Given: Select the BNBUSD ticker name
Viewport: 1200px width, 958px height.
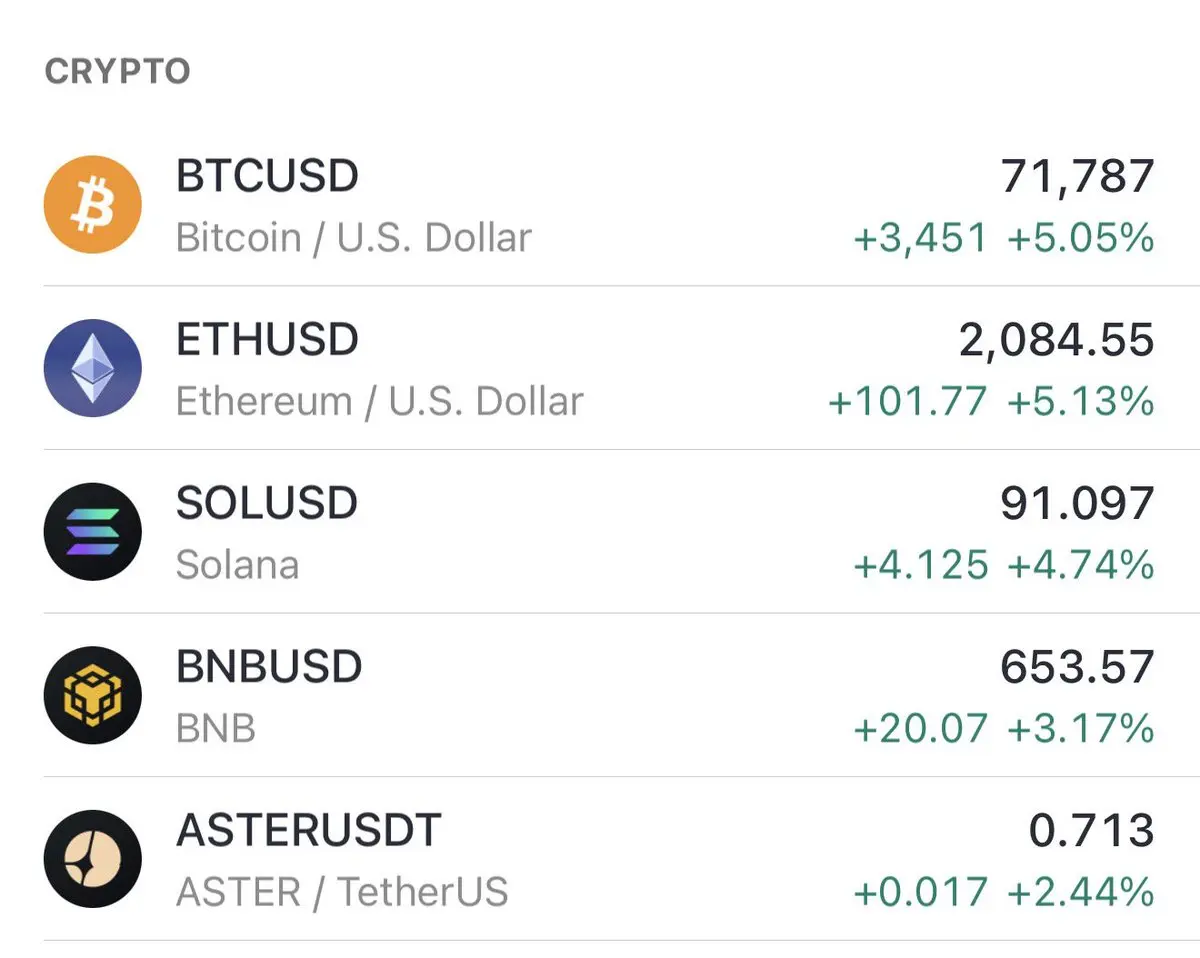Looking at the screenshot, I should pyautogui.click(x=269, y=667).
